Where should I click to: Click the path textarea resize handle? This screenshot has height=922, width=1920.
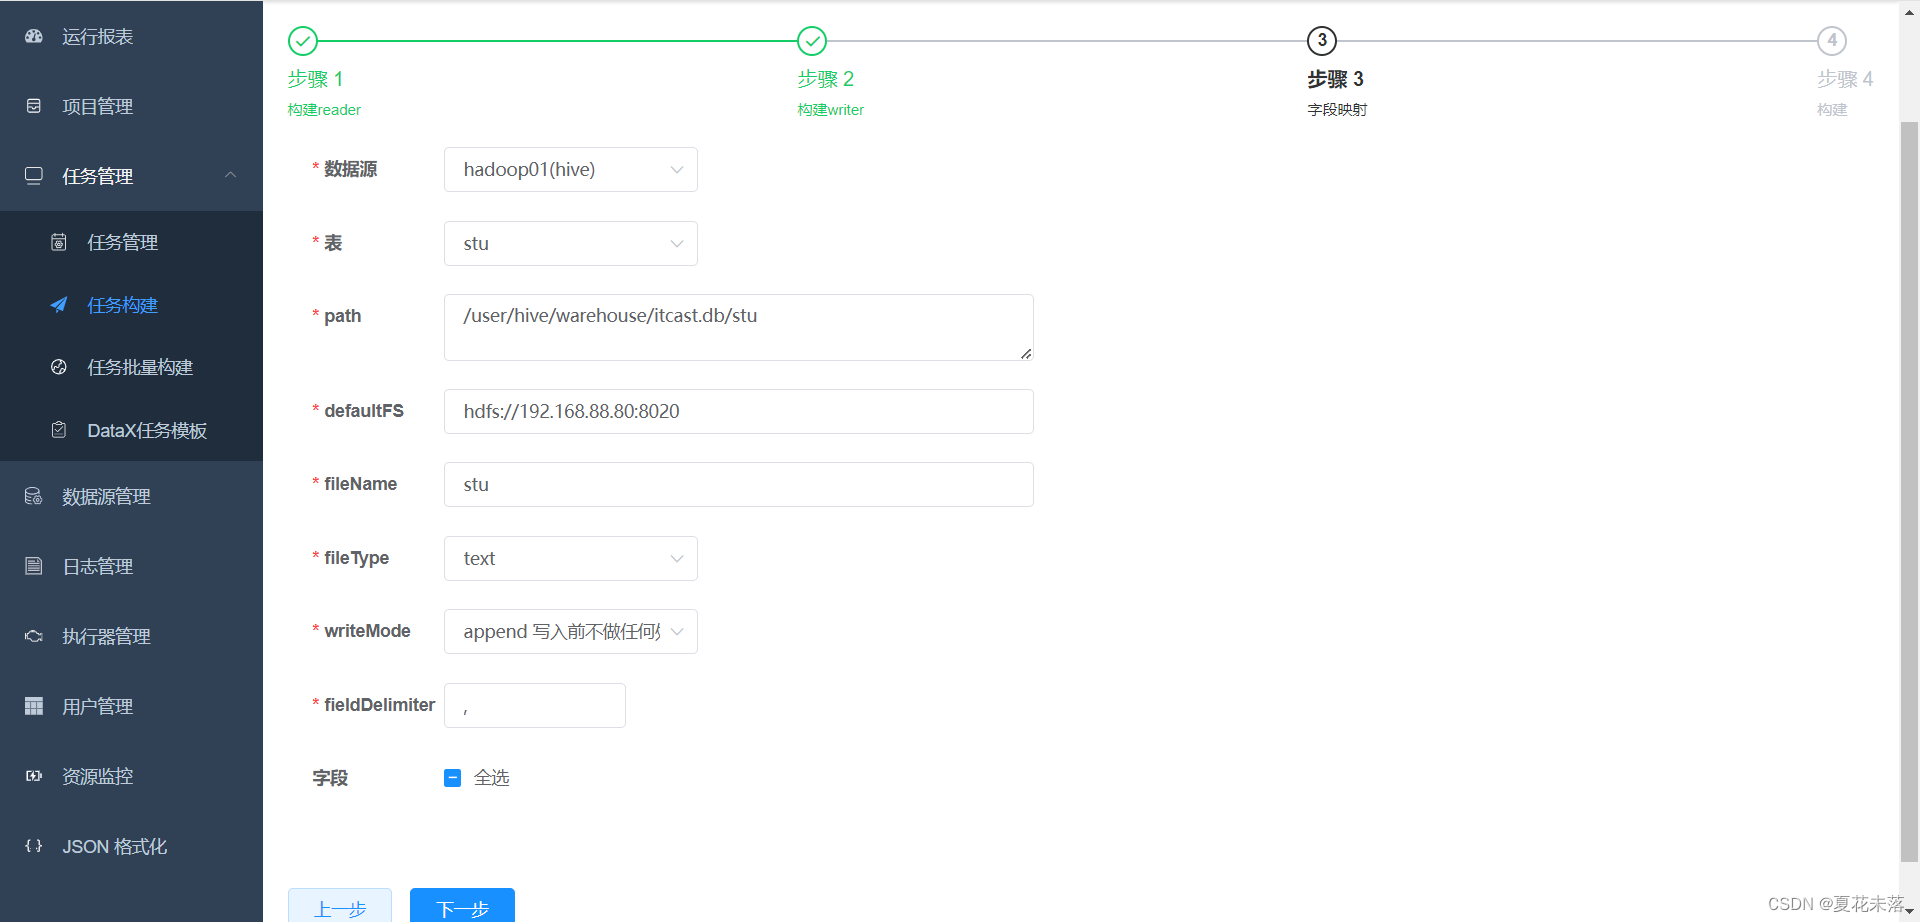1026,353
